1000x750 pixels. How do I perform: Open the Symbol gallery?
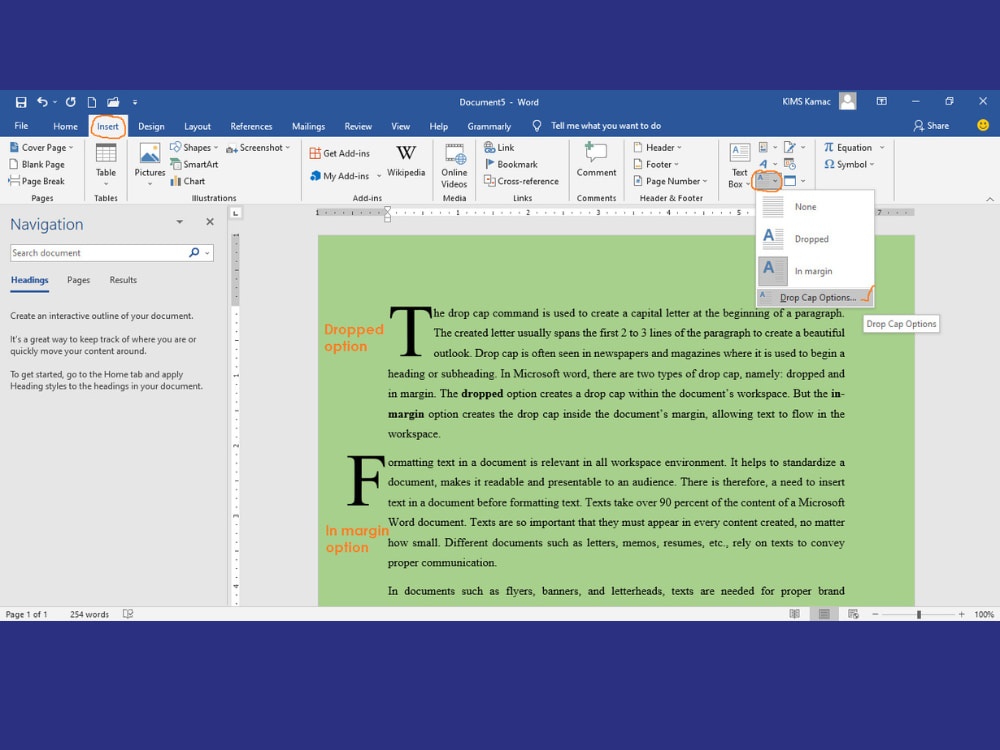[x=849, y=165]
